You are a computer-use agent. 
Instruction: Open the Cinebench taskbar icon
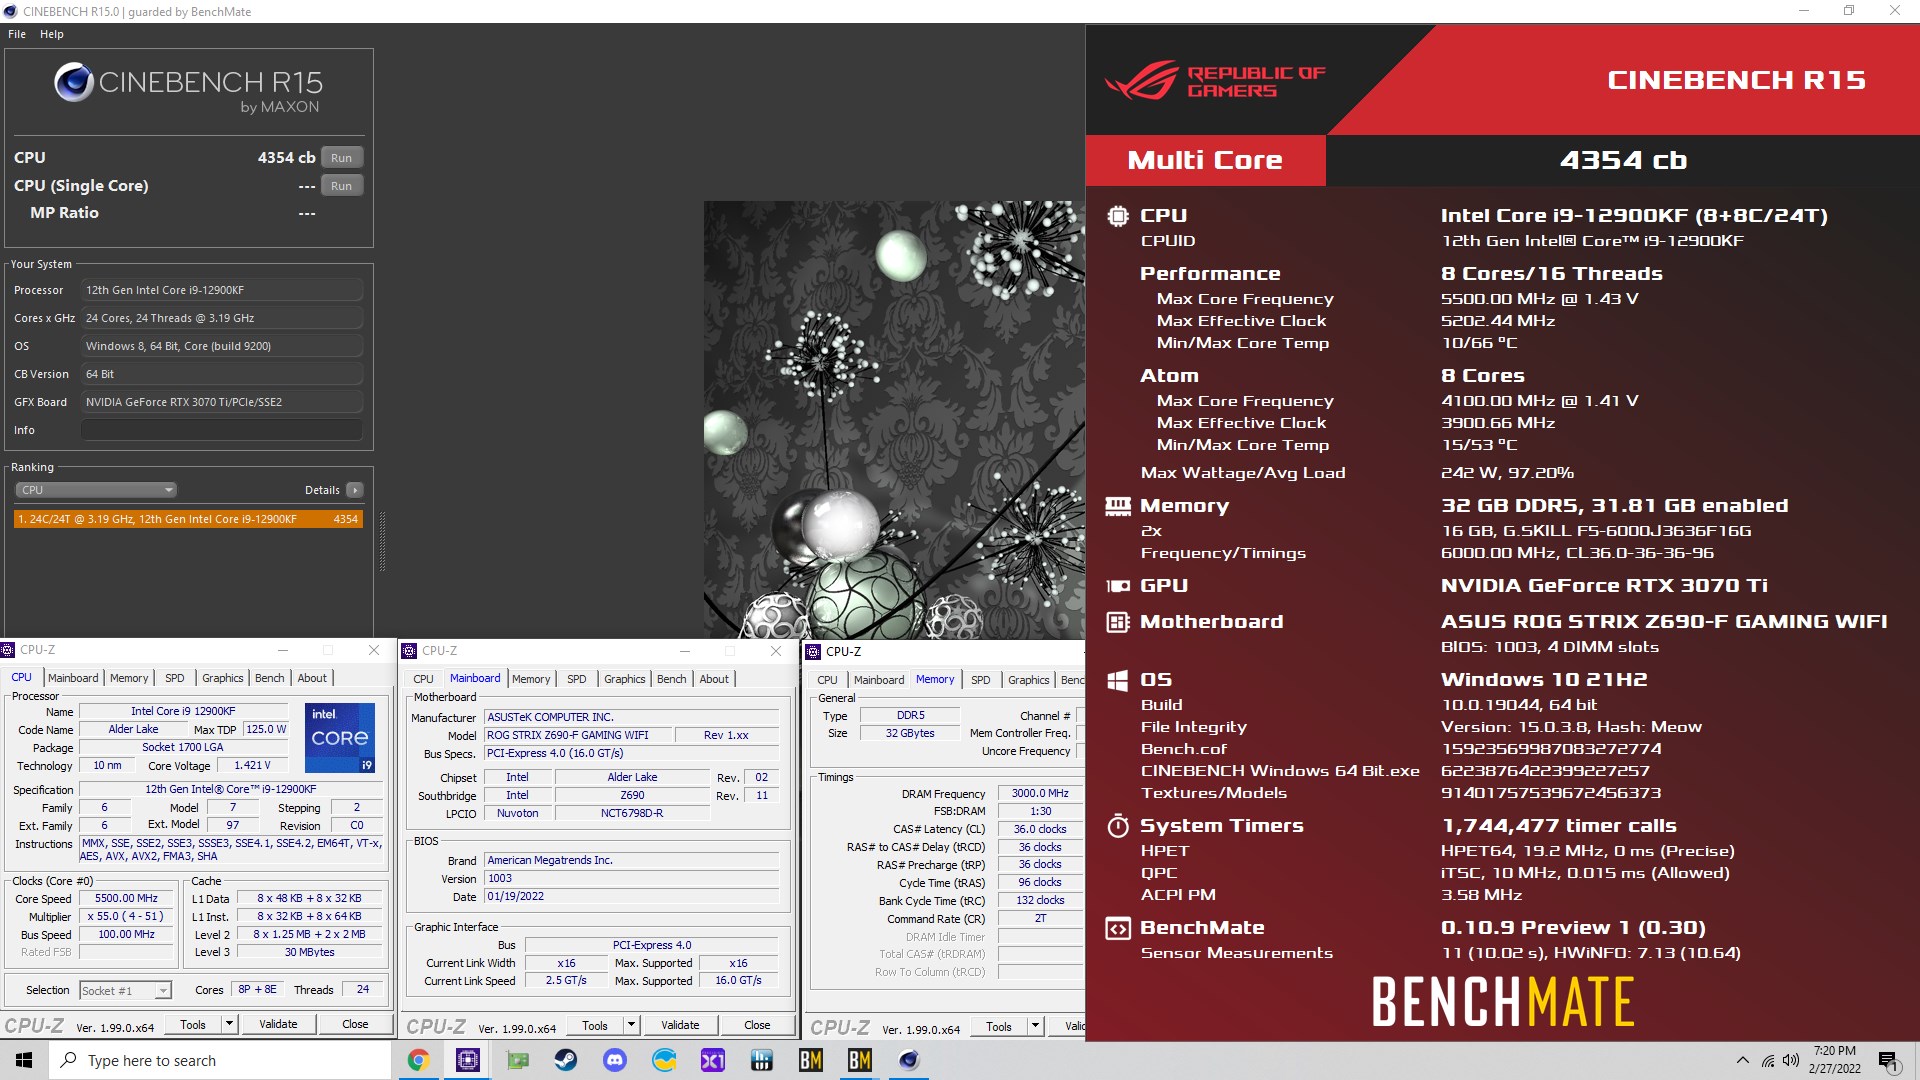coord(909,1060)
